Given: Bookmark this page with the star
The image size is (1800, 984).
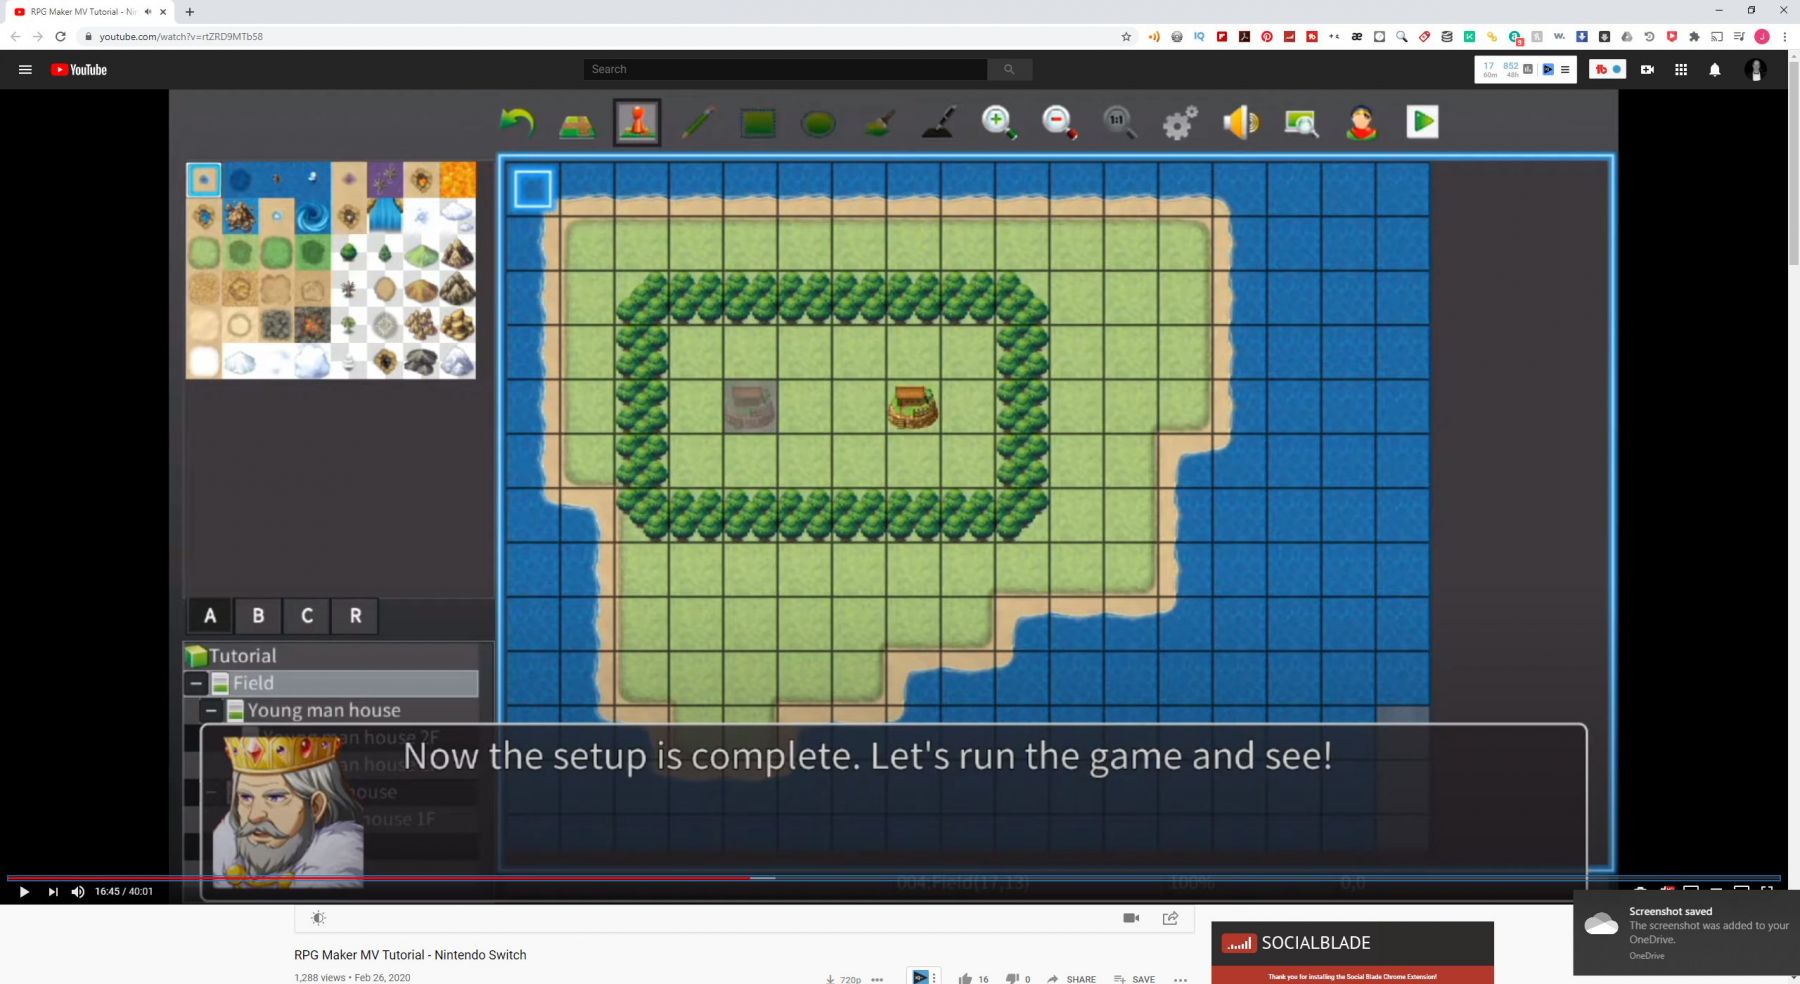Looking at the screenshot, I should (x=1126, y=36).
